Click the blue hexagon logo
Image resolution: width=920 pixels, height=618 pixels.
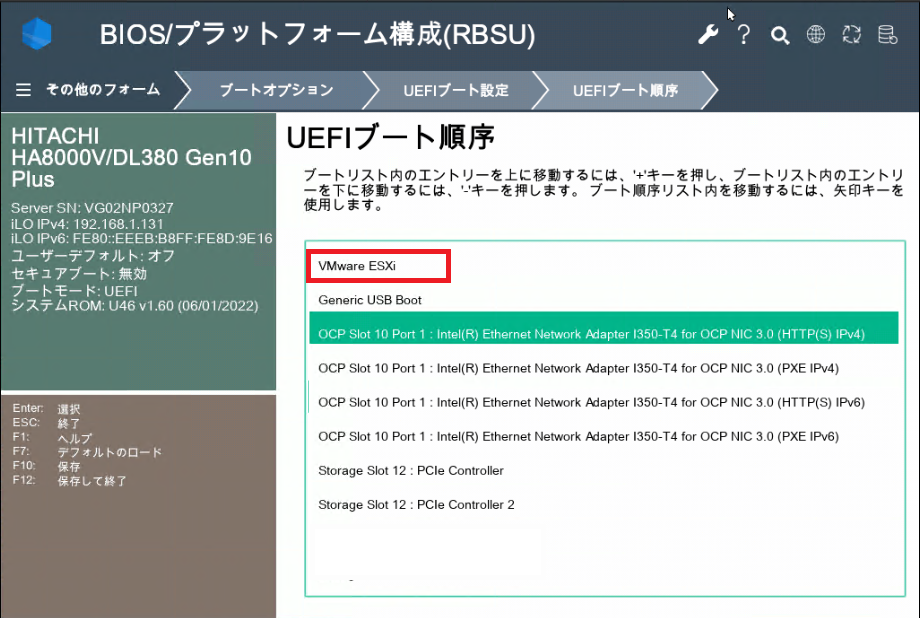coord(37,33)
